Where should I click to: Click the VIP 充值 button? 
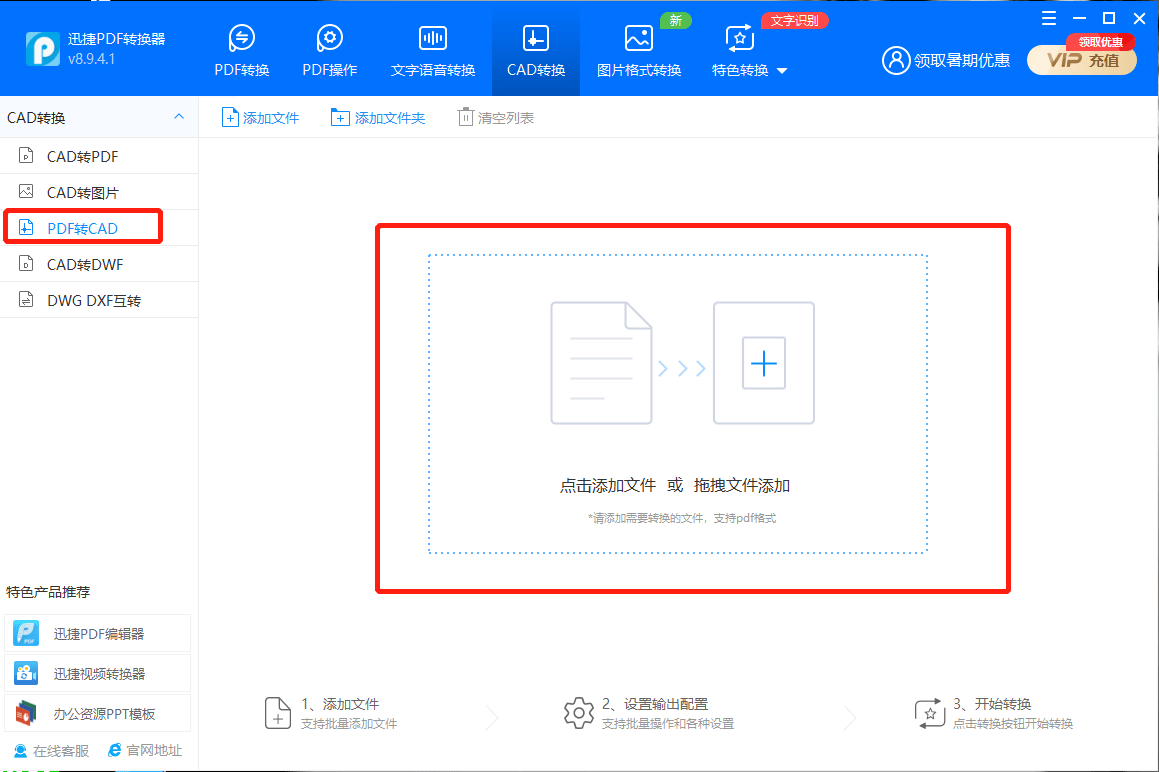(x=1082, y=61)
